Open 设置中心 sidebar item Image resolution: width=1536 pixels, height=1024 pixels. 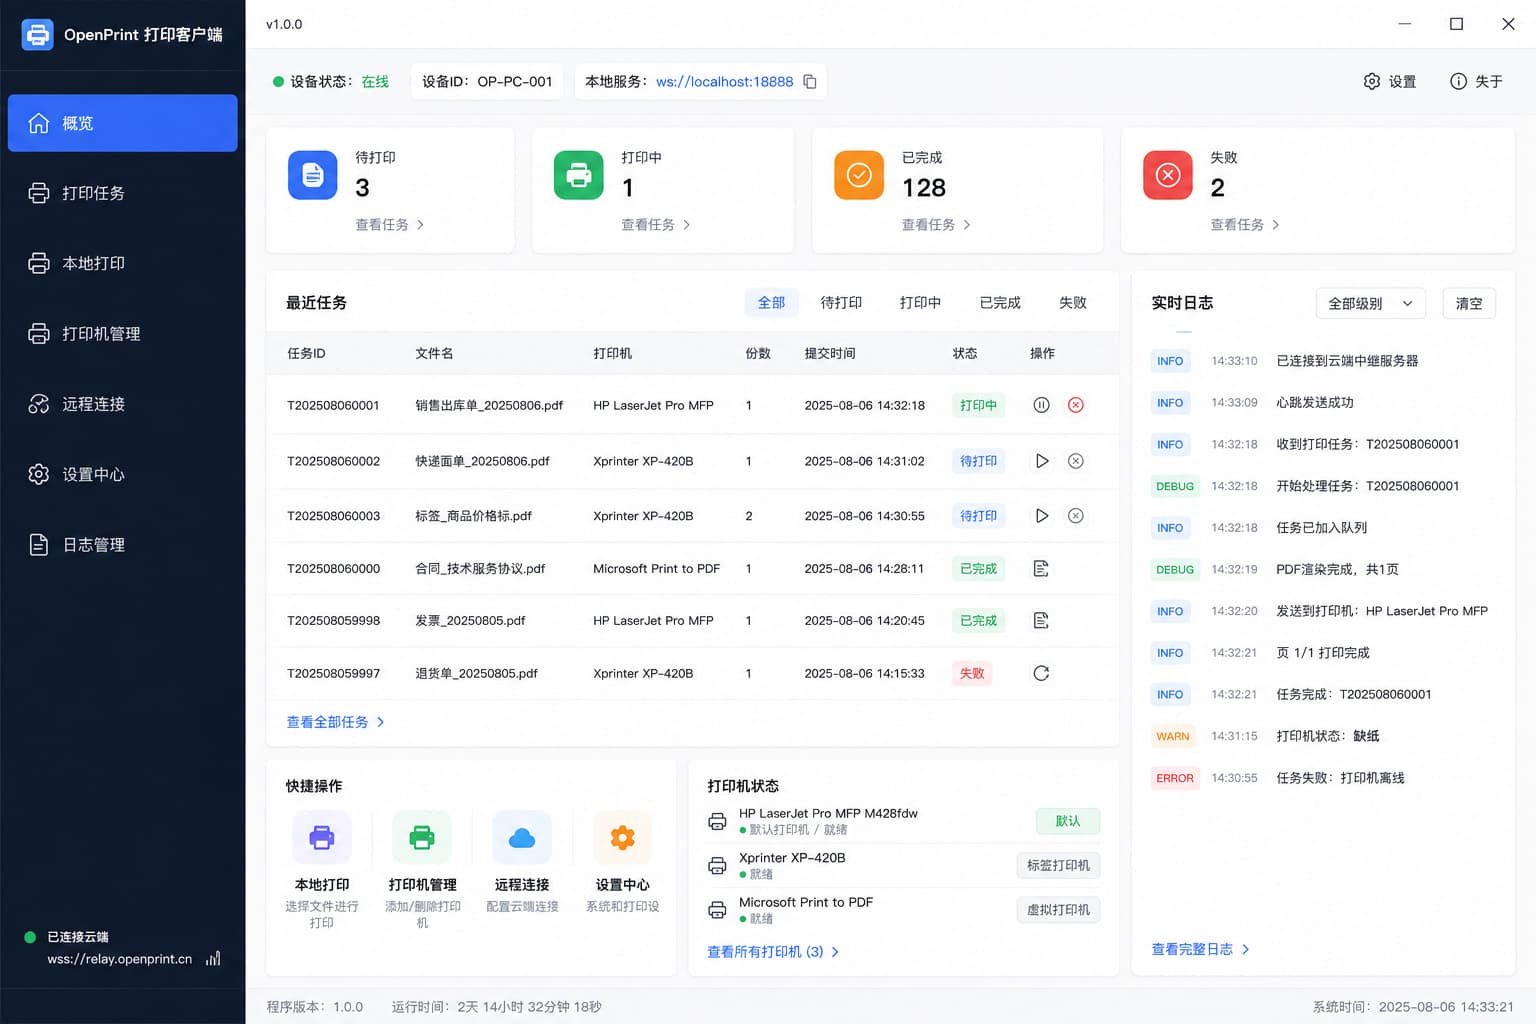coord(122,474)
